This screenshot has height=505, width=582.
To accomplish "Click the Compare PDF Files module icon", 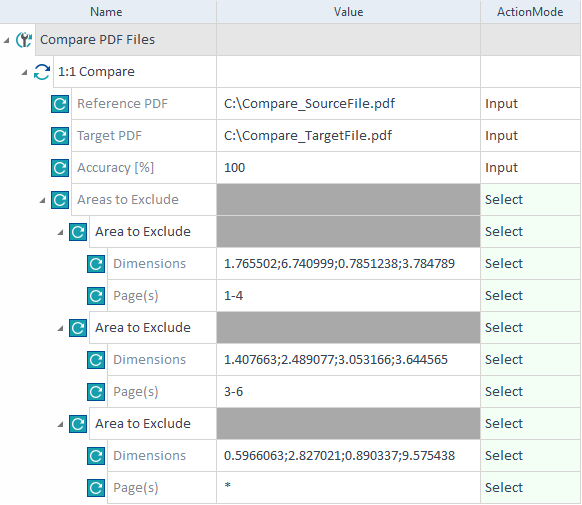I will pos(24,40).
